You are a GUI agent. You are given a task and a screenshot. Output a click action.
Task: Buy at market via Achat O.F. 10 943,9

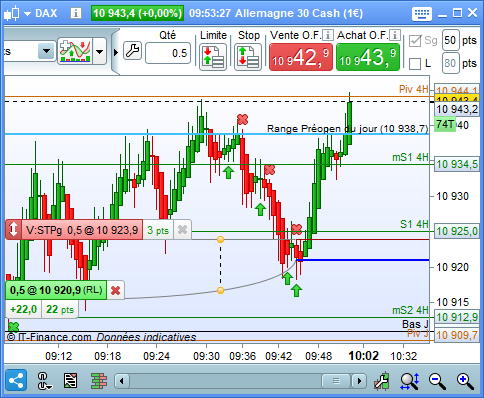[368, 57]
